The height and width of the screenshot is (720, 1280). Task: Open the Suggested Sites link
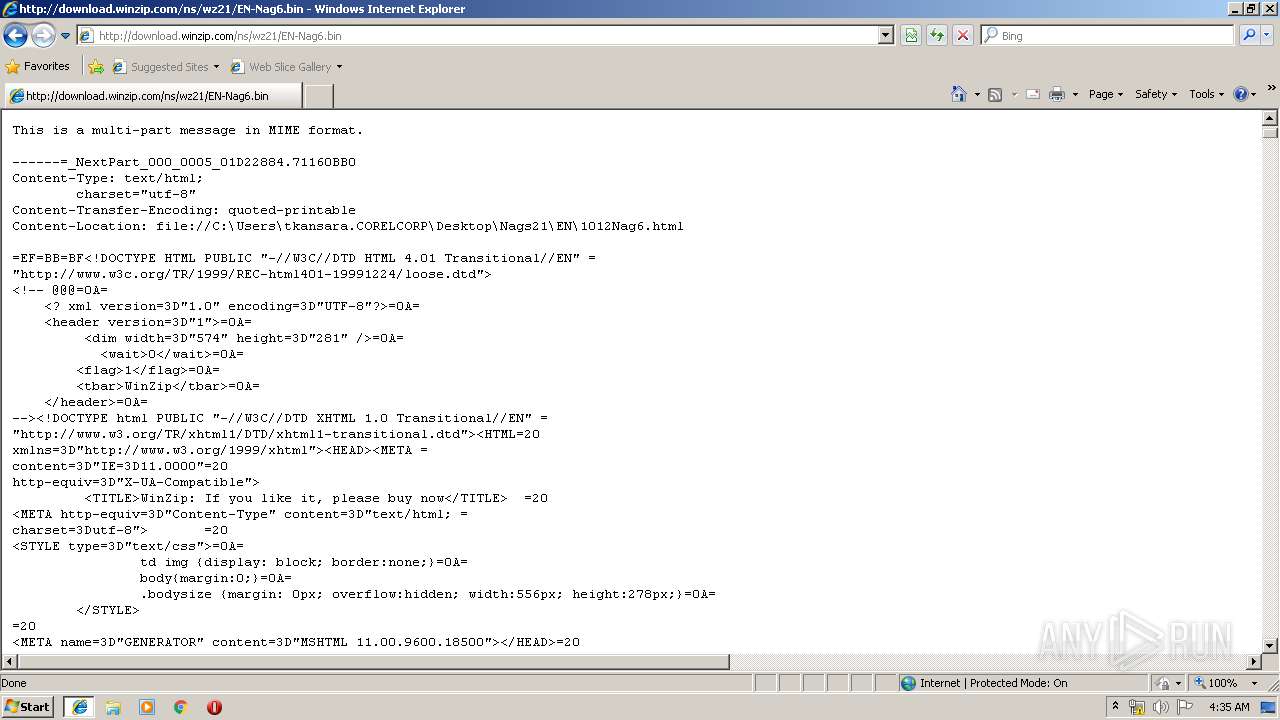(x=166, y=67)
